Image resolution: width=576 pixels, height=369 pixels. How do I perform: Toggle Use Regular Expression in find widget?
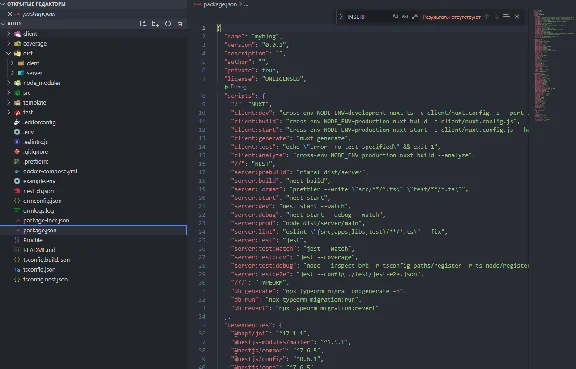pyautogui.click(x=415, y=17)
